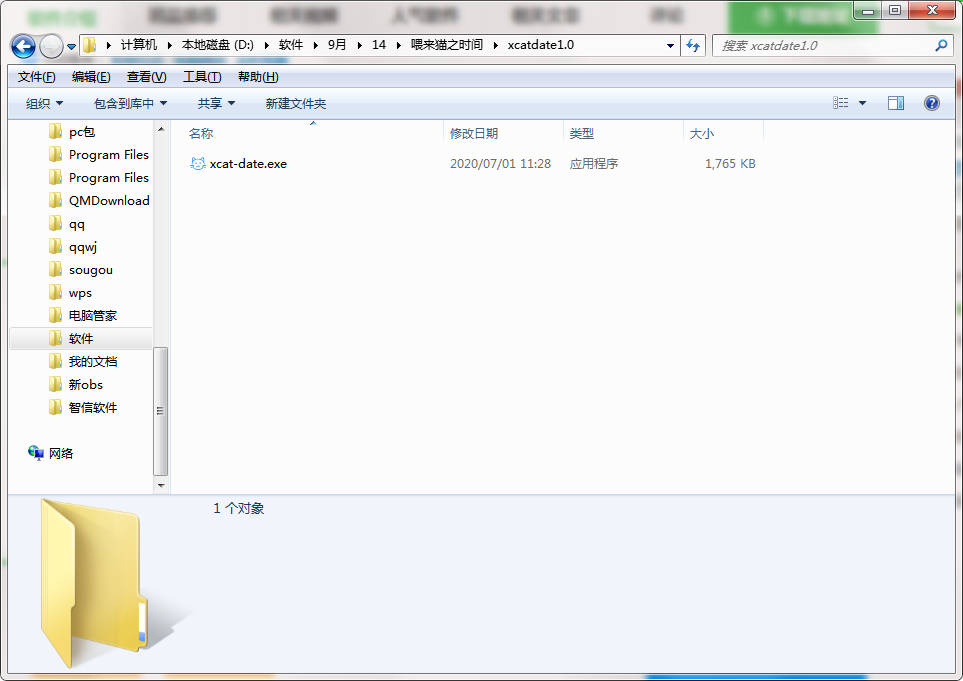This screenshot has width=963, height=681.
Task: Open the recent locations dropdown arrow
Action: 71,47
